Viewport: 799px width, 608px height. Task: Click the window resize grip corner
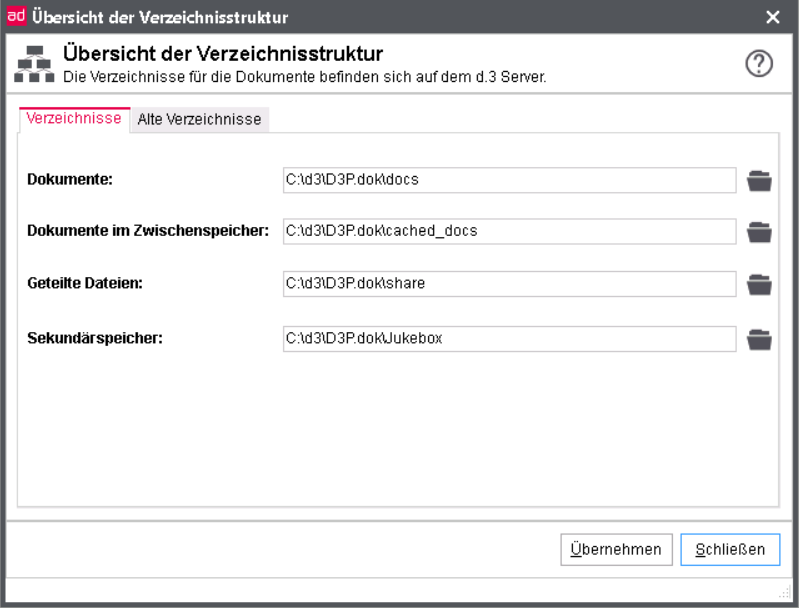[x=784, y=592]
